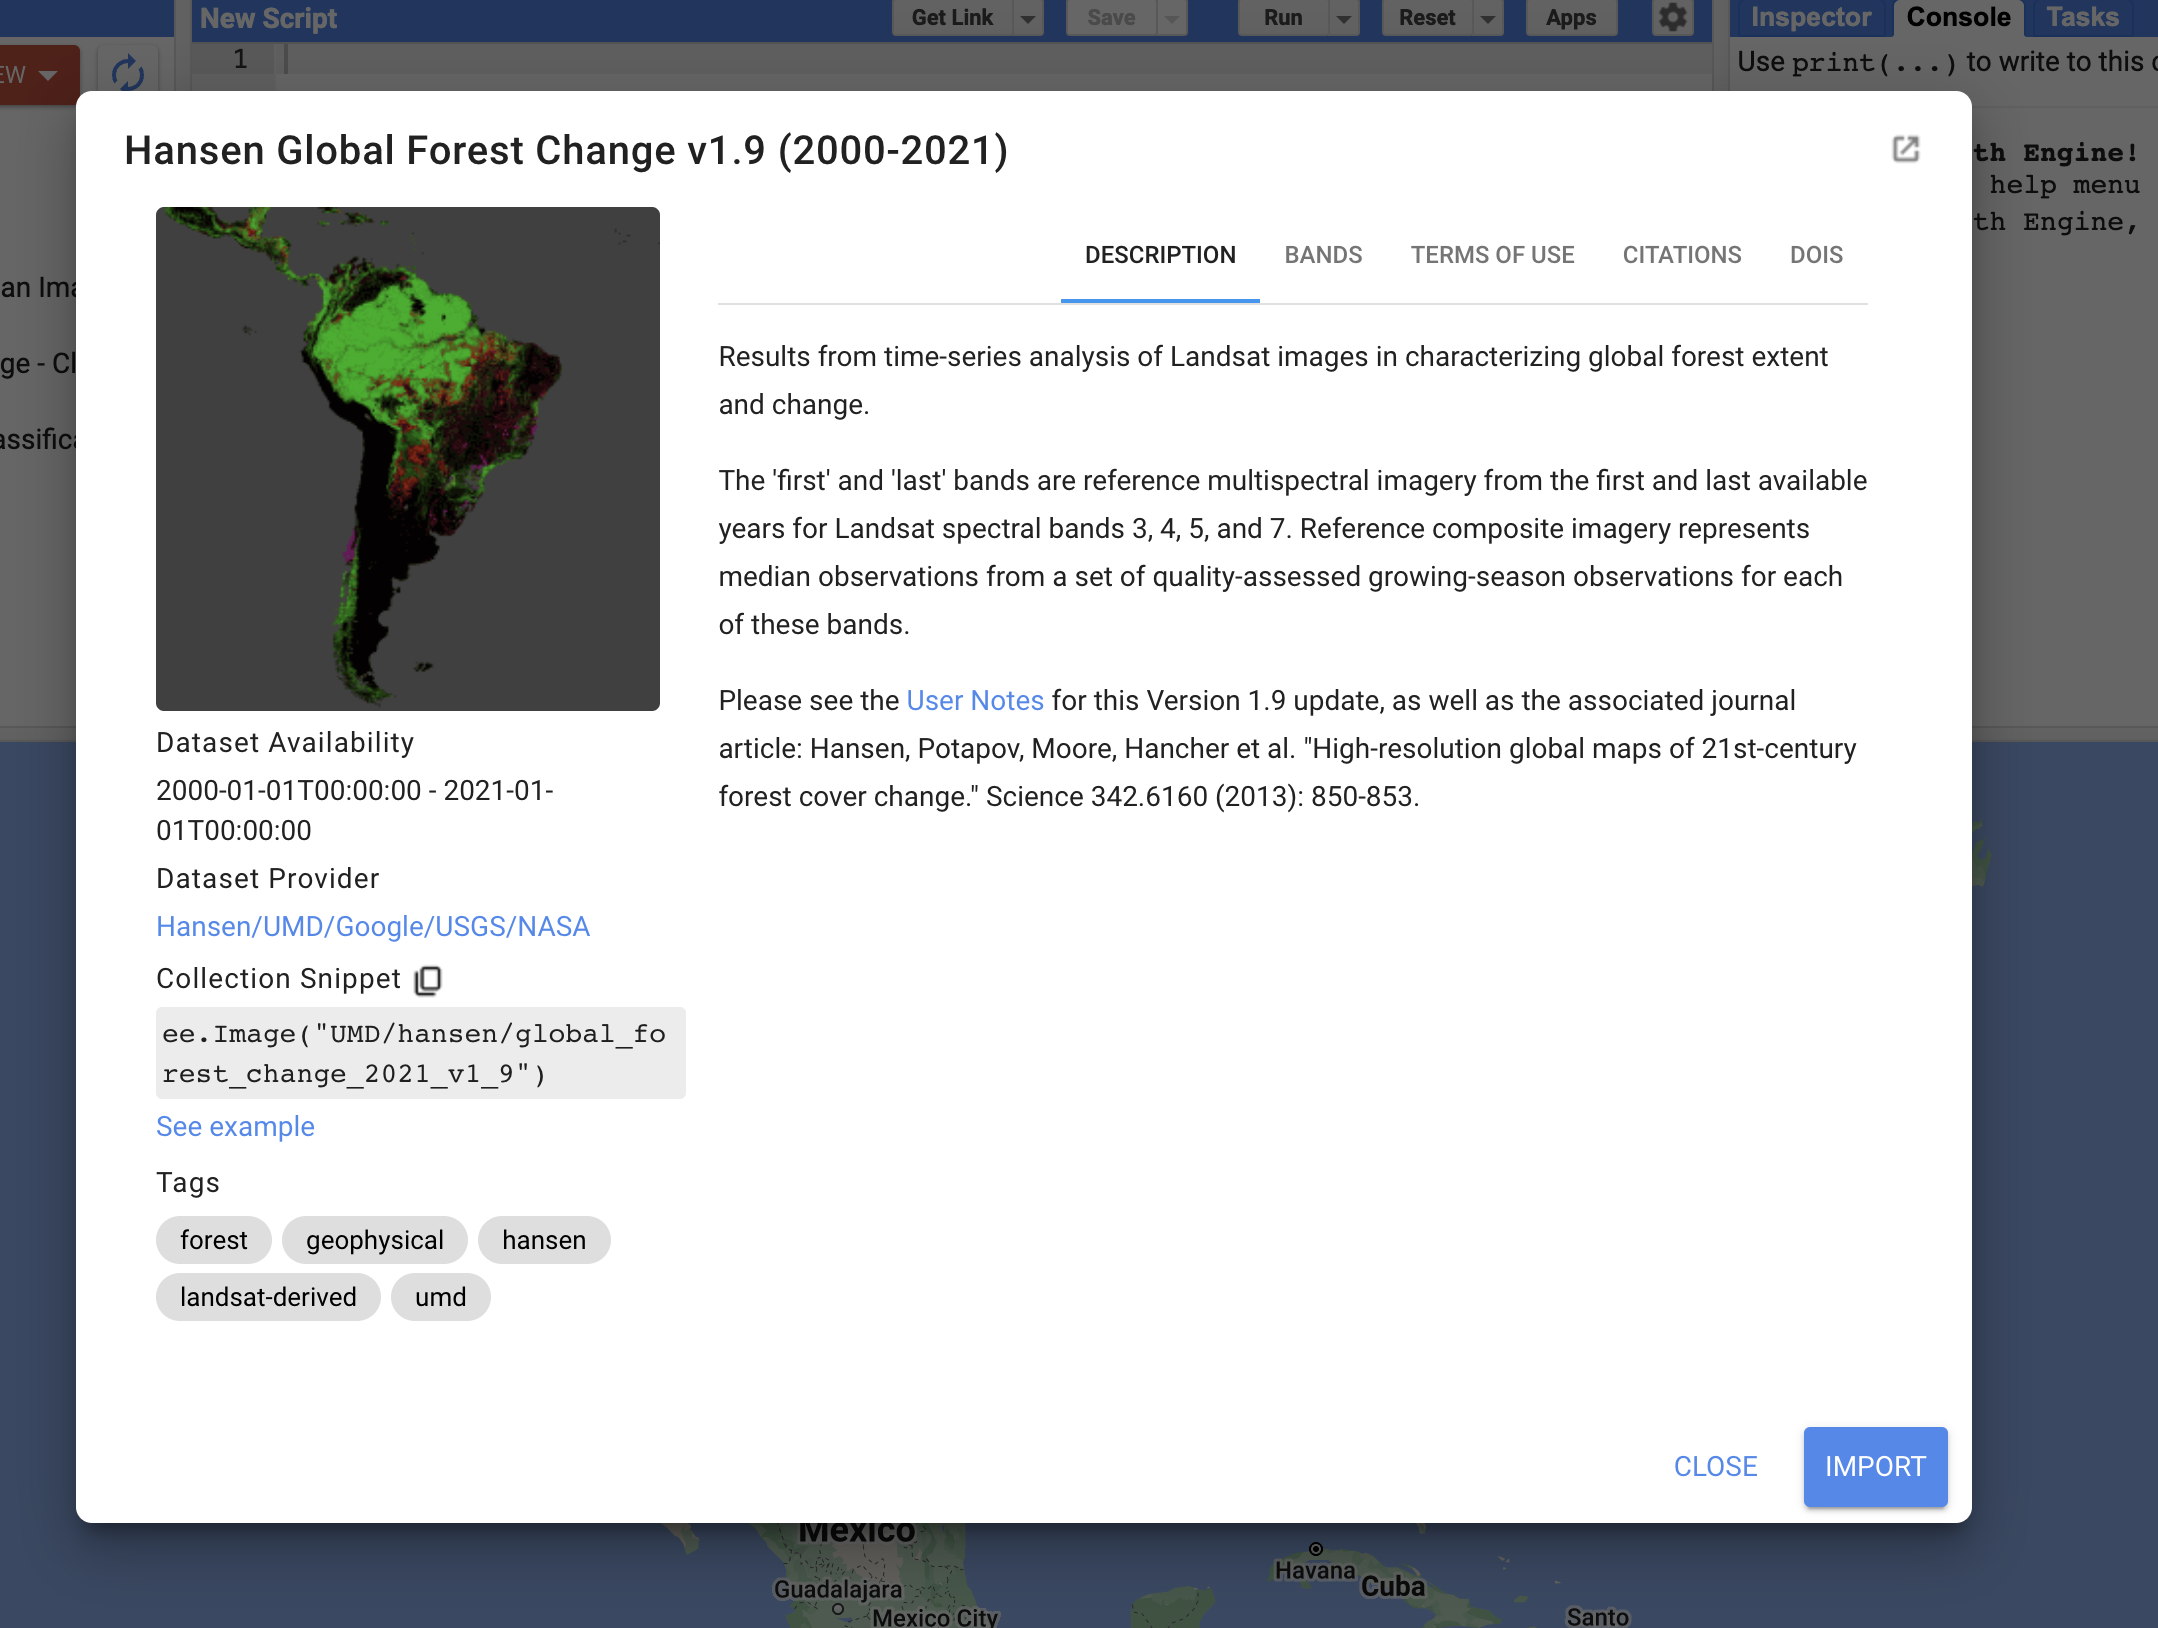Open dataset page in new tab icon
The width and height of the screenshot is (2158, 1628).
tap(1905, 150)
